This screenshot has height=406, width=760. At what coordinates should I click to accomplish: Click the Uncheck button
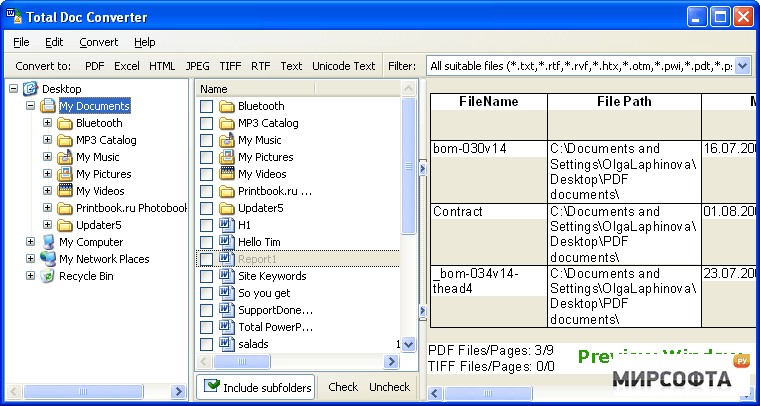389,387
